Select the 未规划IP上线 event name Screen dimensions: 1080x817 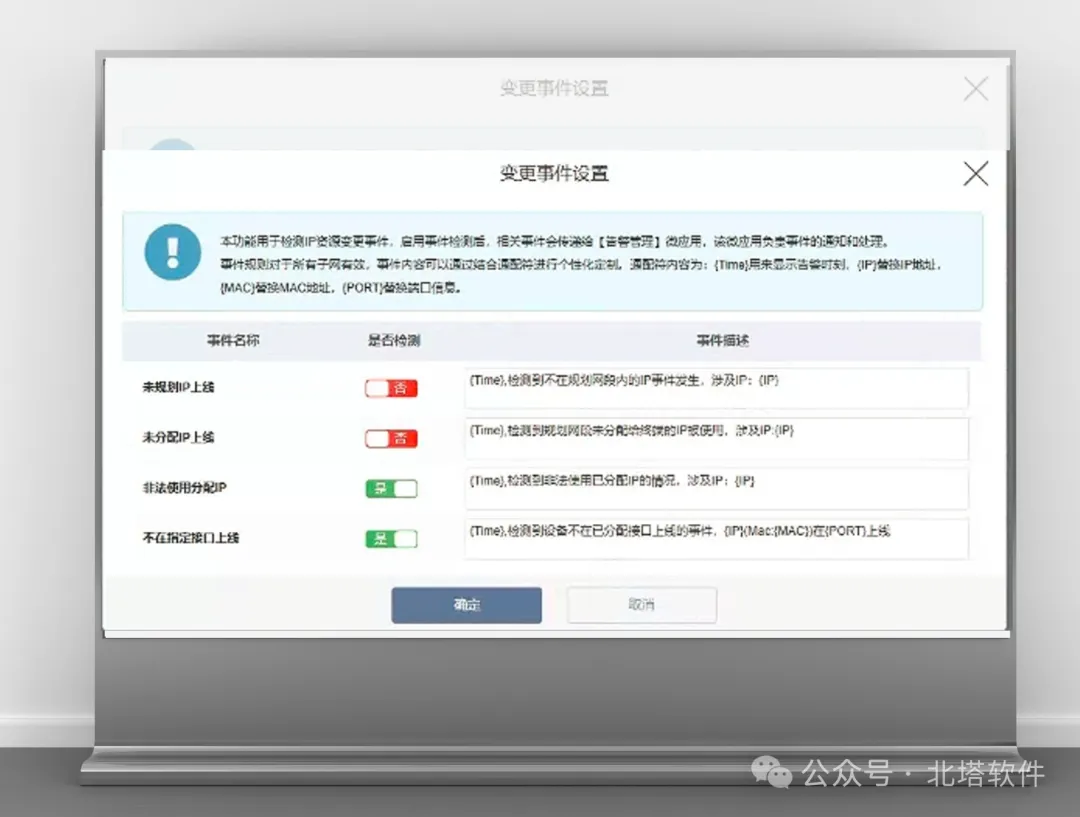point(178,387)
